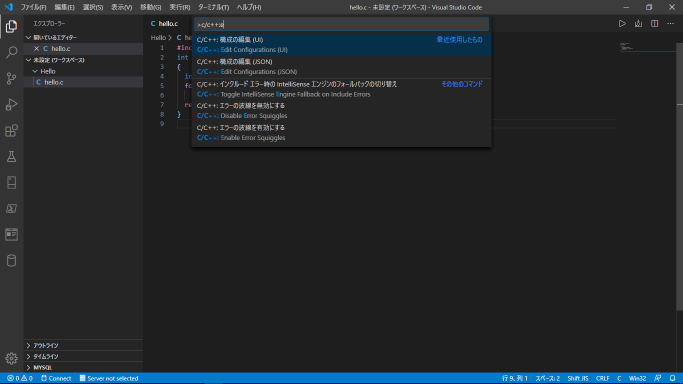The height and width of the screenshot is (384, 683).
Task: Click errors and warnings count in status bar
Action: coord(20,378)
